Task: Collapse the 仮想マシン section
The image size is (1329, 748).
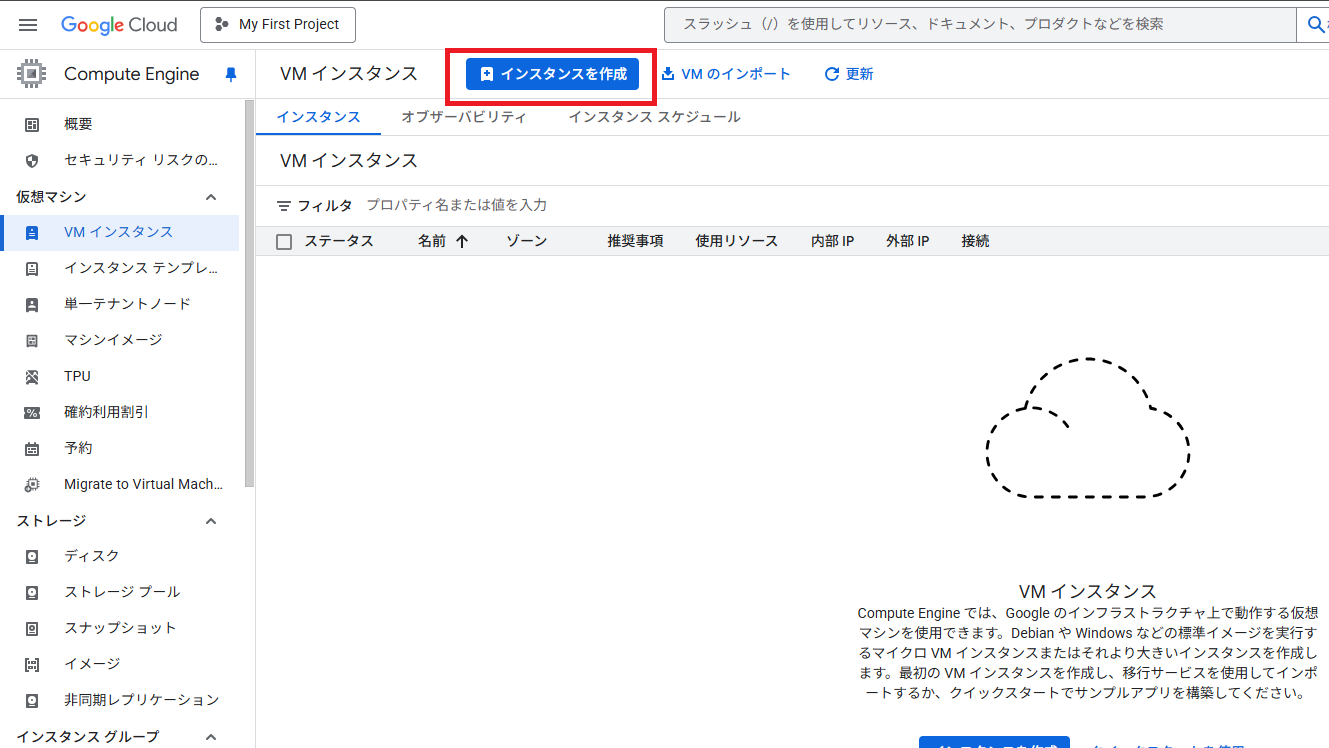Action: point(211,197)
